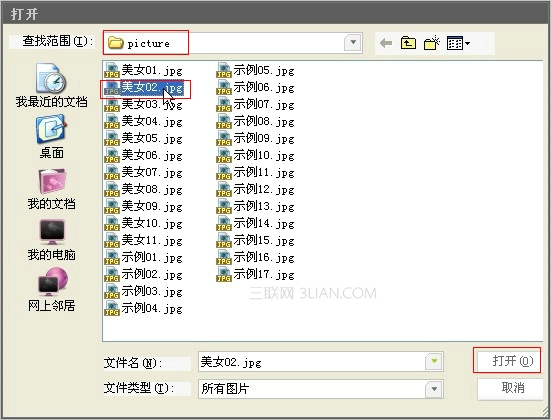Click the Open (打开) button

508,361
